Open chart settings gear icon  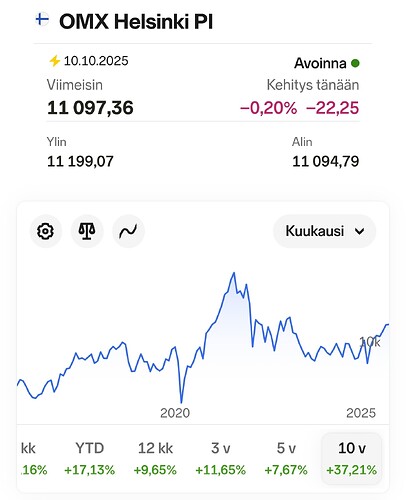[x=46, y=231]
